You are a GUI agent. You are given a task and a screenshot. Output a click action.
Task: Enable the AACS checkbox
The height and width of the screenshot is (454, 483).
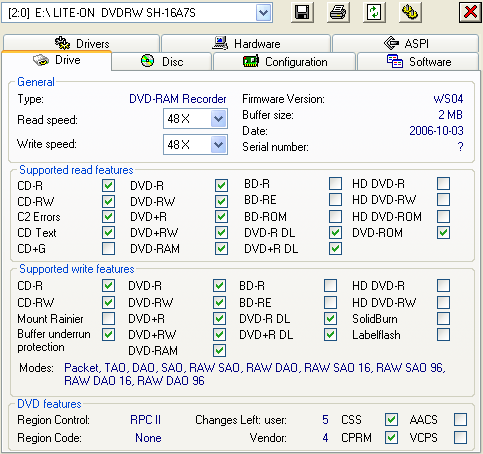[x=460, y=420]
